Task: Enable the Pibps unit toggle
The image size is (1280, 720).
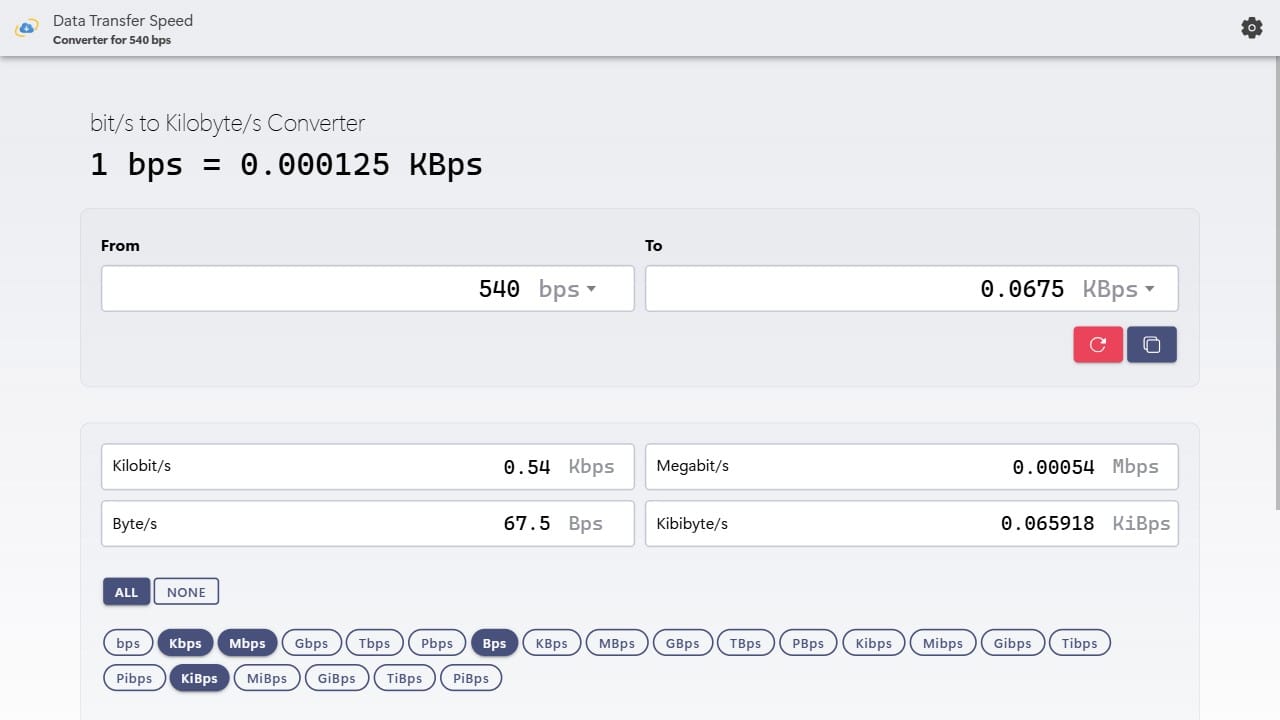Action: click(x=133, y=678)
